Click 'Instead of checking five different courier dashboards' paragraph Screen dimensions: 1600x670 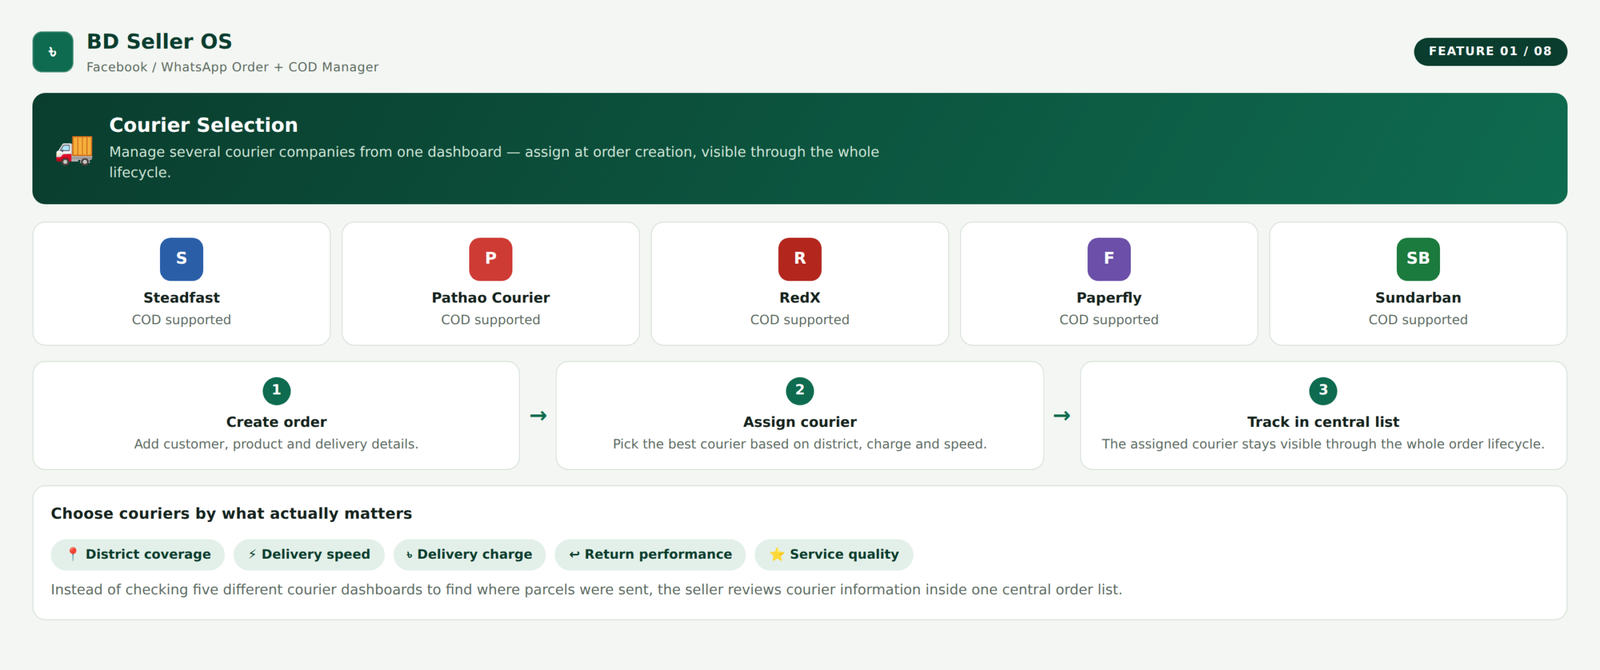coord(586,590)
